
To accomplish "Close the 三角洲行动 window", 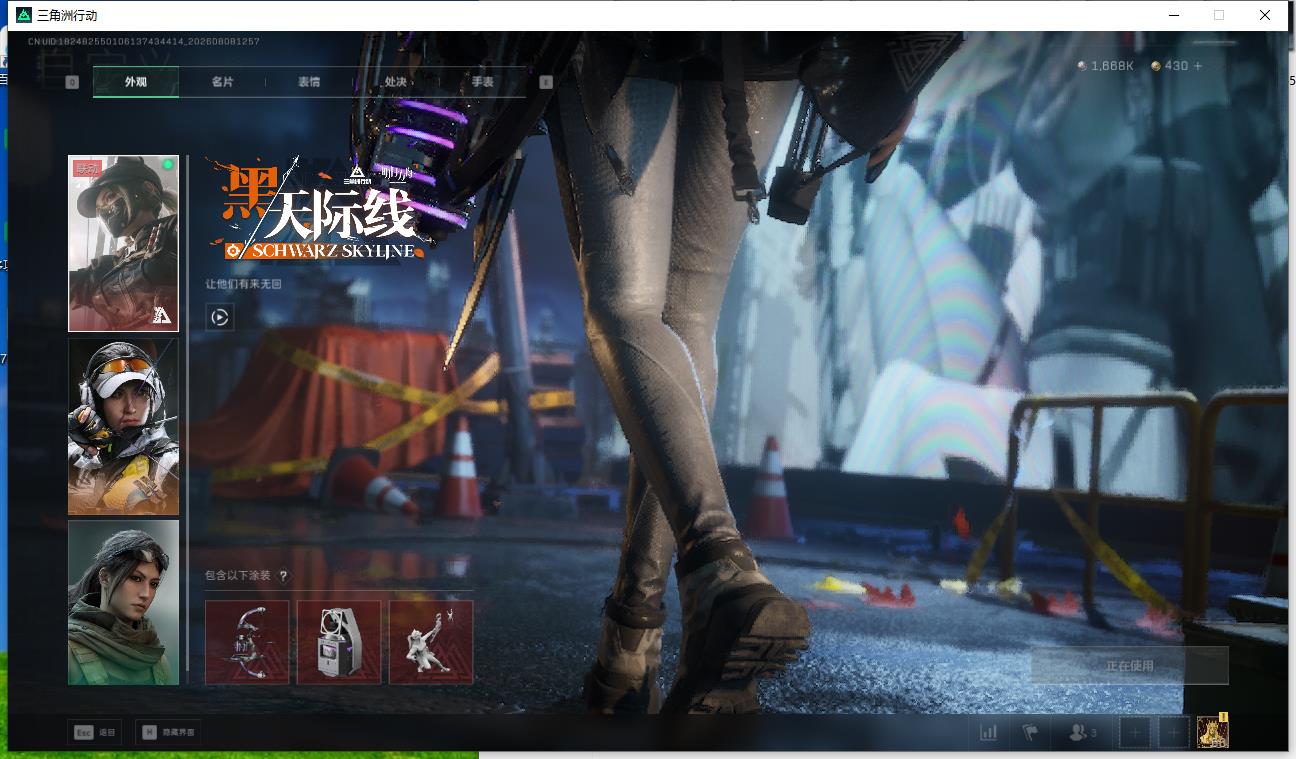I will point(1265,15).
